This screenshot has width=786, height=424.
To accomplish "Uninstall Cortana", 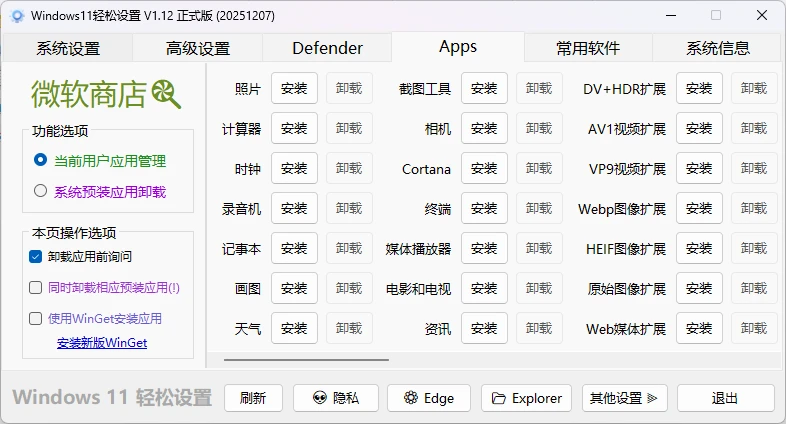I will coord(539,168).
